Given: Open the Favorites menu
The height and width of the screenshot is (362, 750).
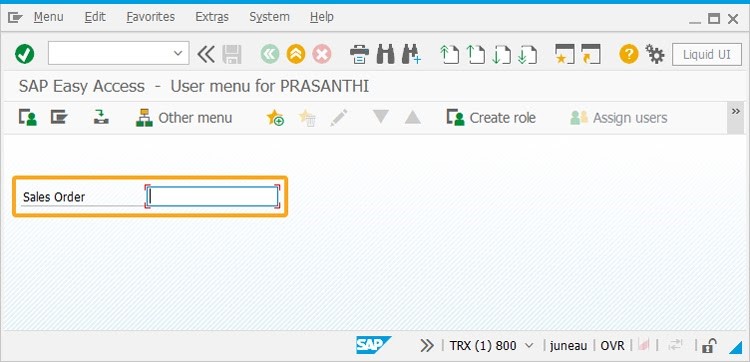Looking at the screenshot, I should (151, 17).
